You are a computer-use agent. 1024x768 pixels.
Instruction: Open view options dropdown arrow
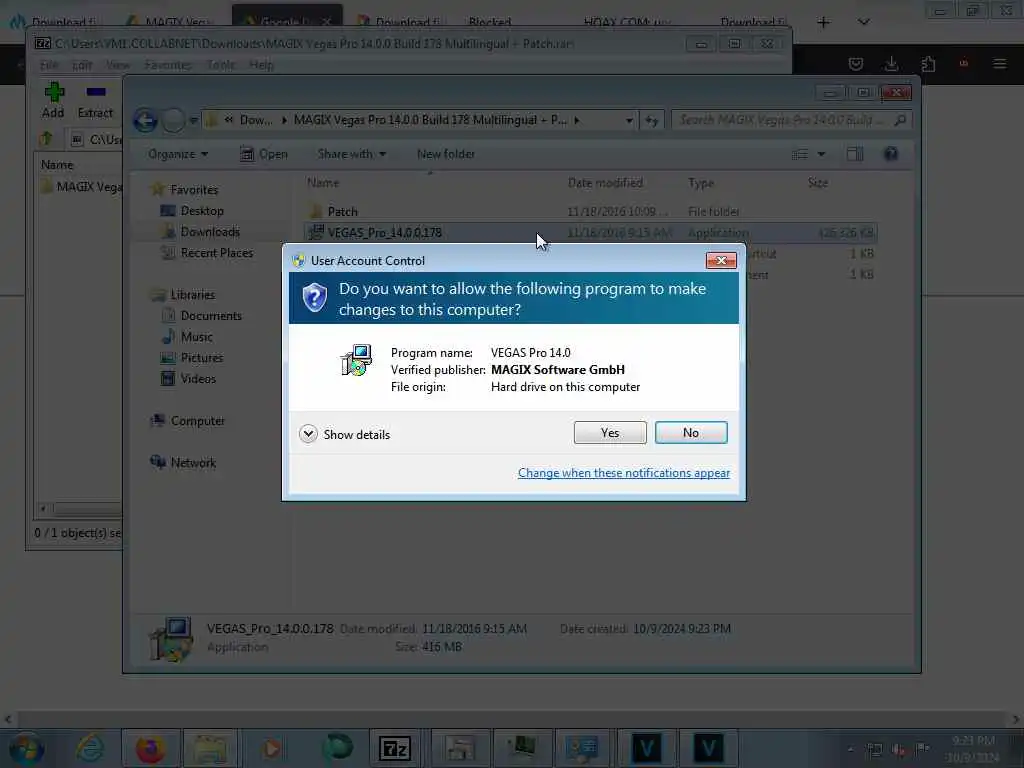coord(822,154)
